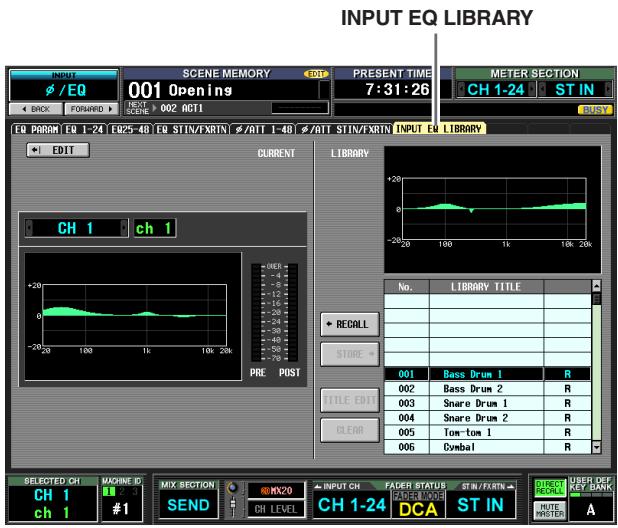Click library list scroll down arrow

596,447
